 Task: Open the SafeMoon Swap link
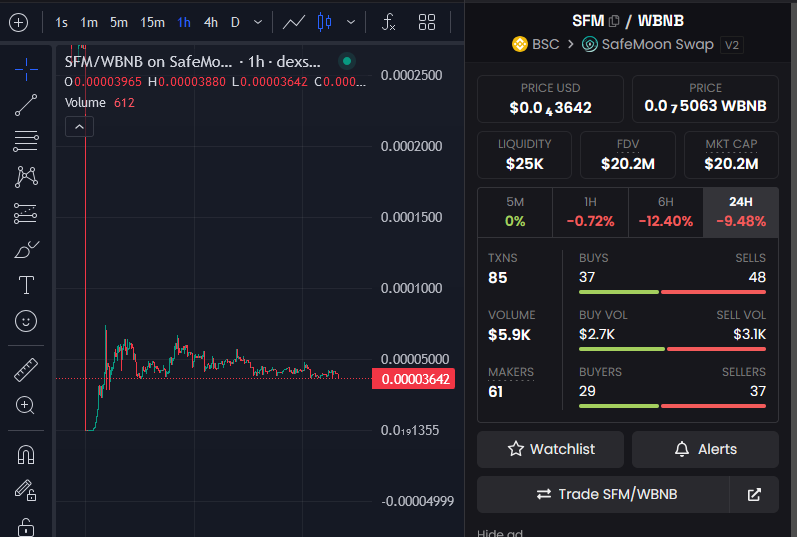point(658,44)
